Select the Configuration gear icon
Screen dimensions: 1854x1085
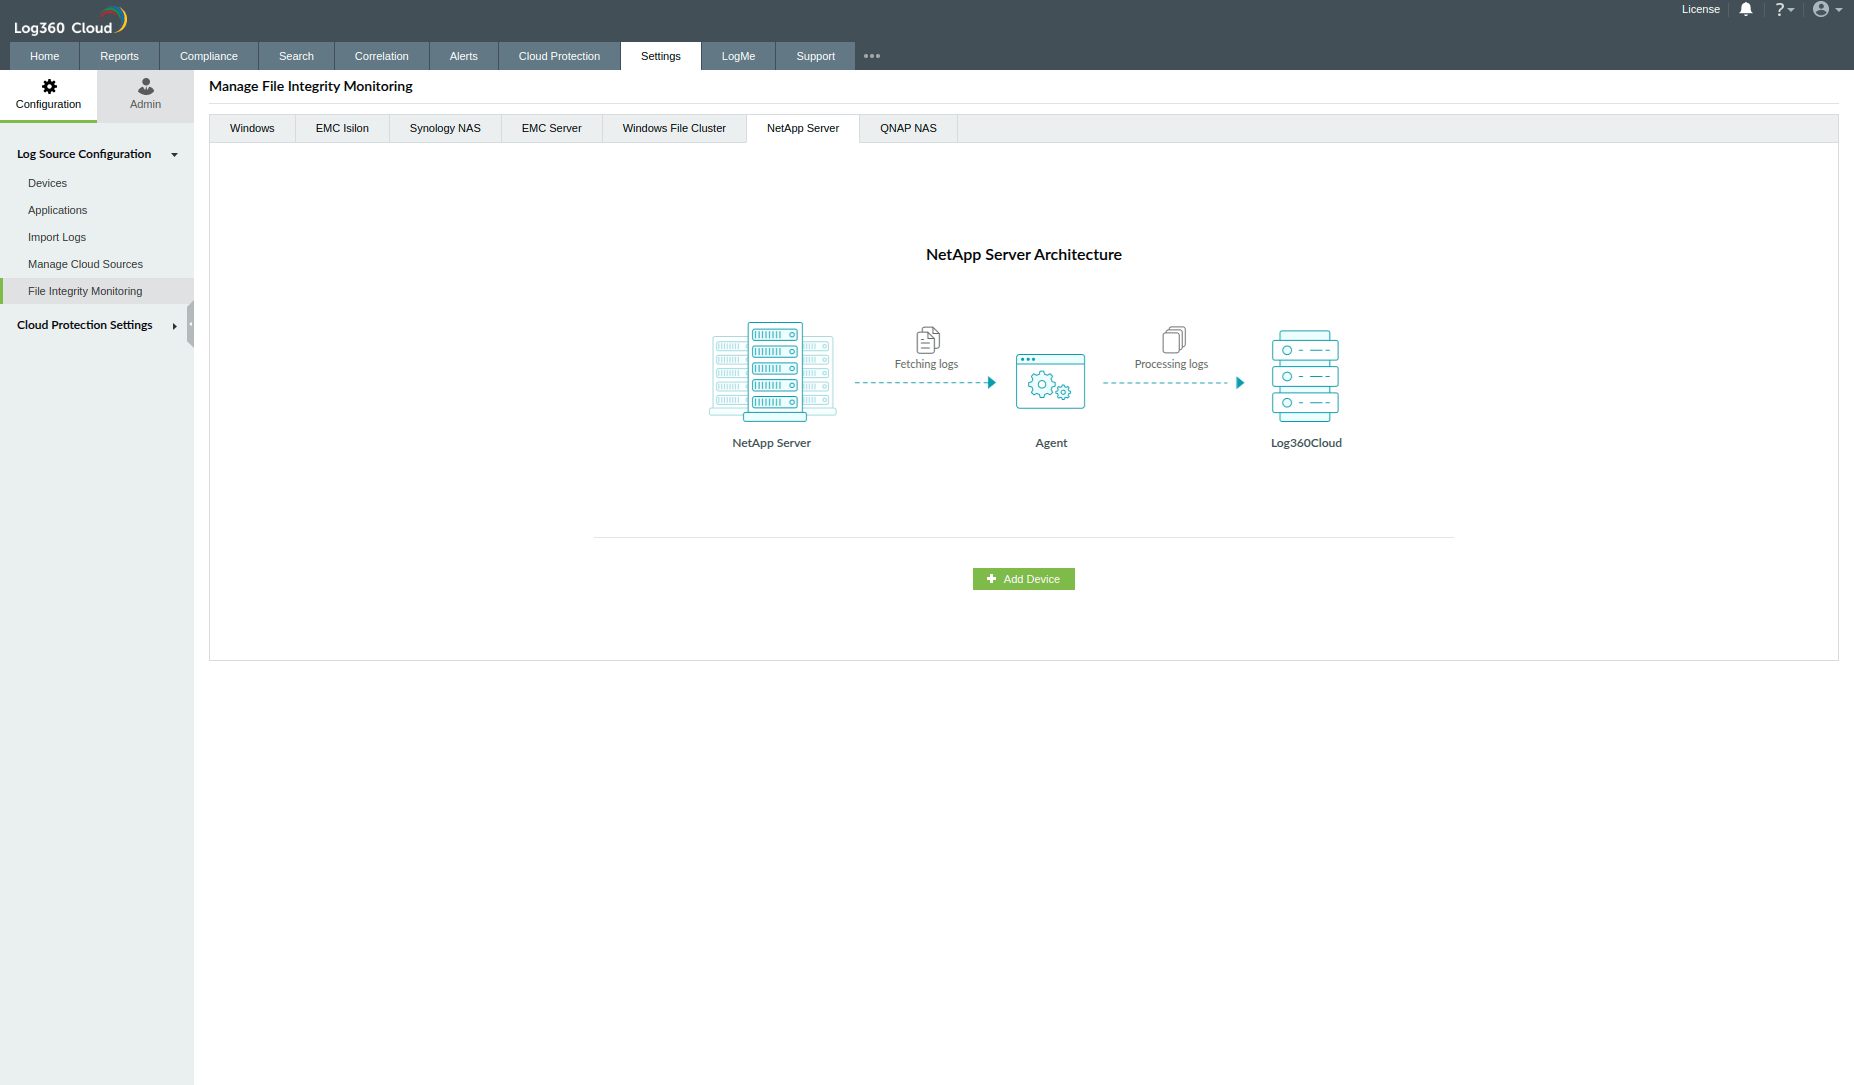pos(48,95)
